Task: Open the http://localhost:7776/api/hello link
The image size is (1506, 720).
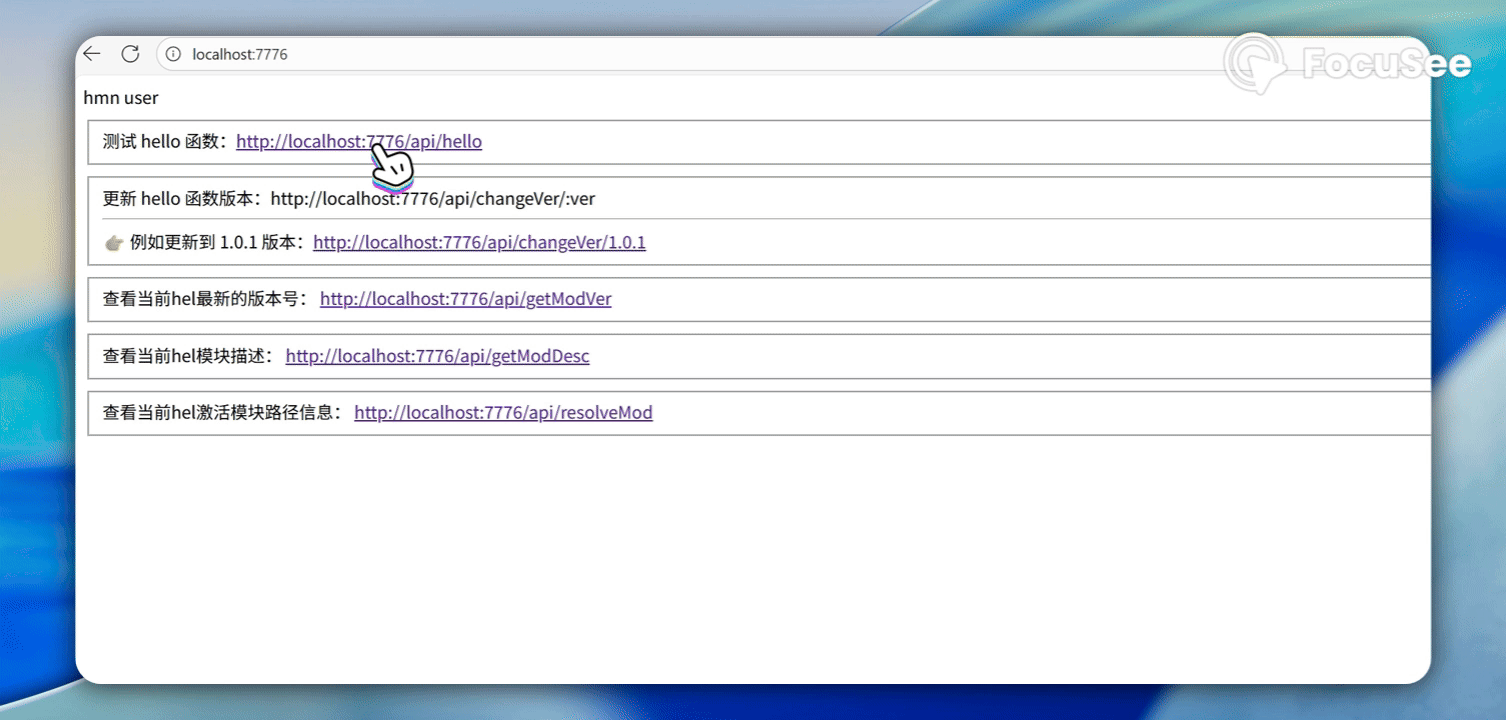Action: pyautogui.click(x=359, y=142)
